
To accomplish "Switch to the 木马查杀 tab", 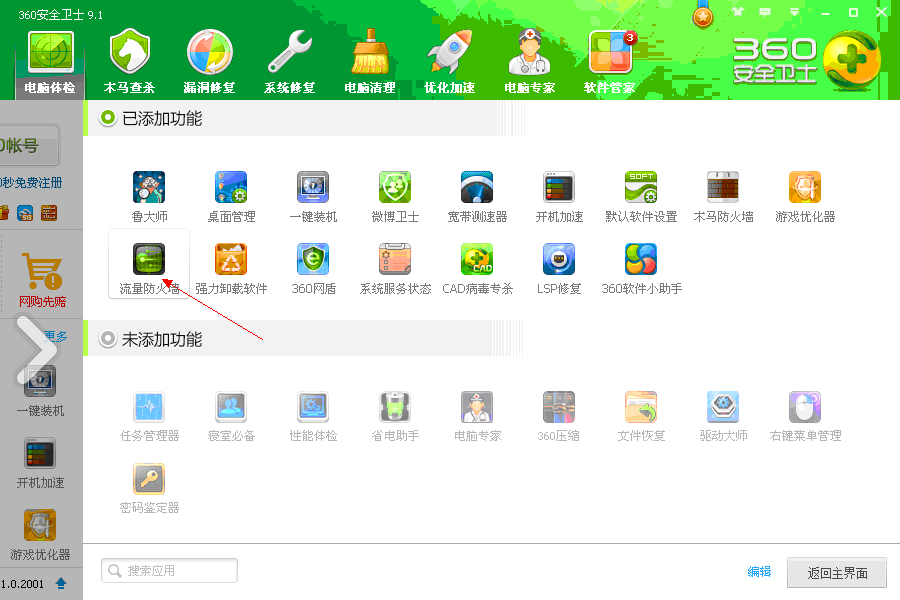I will [129, 63].
